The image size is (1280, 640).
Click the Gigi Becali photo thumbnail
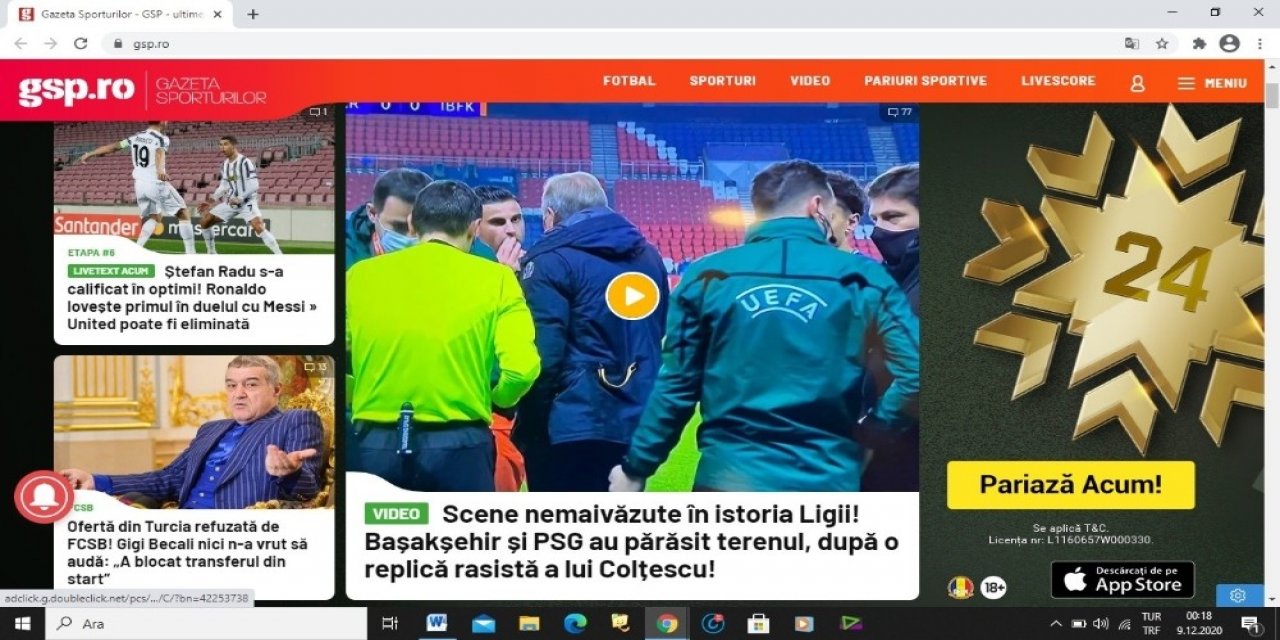pos(194,432)
